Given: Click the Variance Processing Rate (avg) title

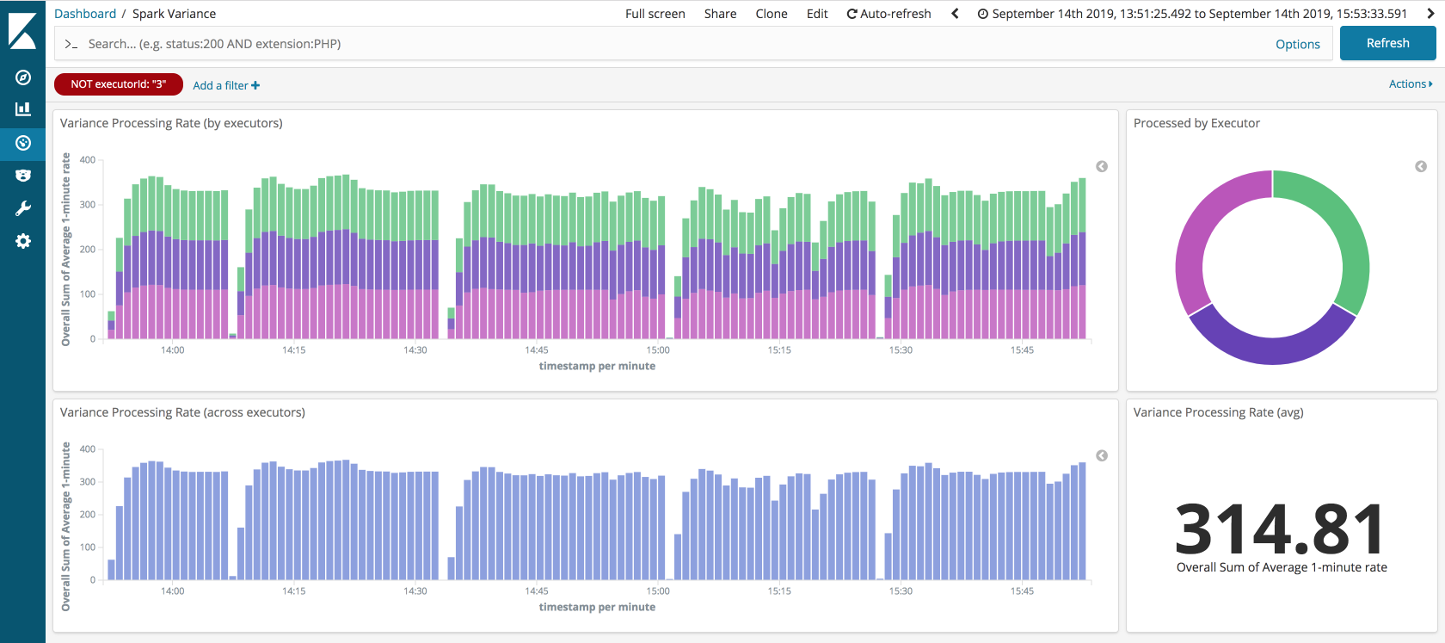Looking at the screenshot, I should (x=1218, y=412).
